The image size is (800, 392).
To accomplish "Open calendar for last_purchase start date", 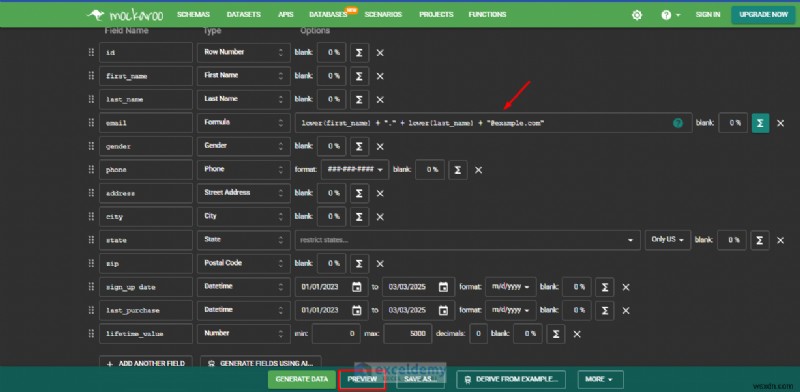I will (x=357, y=310).
